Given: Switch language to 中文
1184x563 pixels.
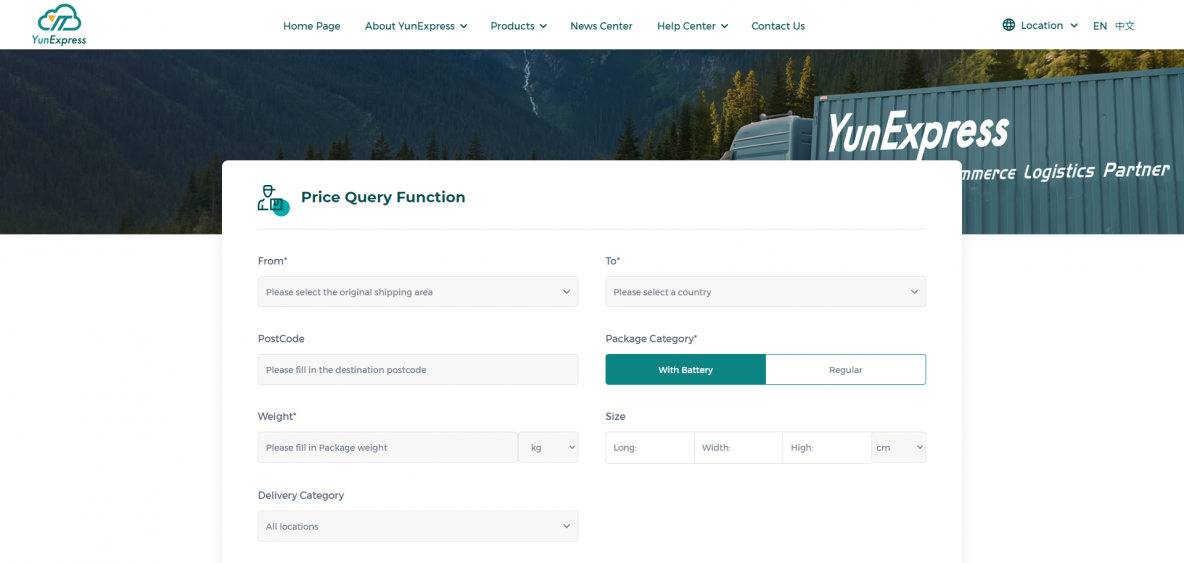Looking at the screenshot, I should click(1125, 26).
